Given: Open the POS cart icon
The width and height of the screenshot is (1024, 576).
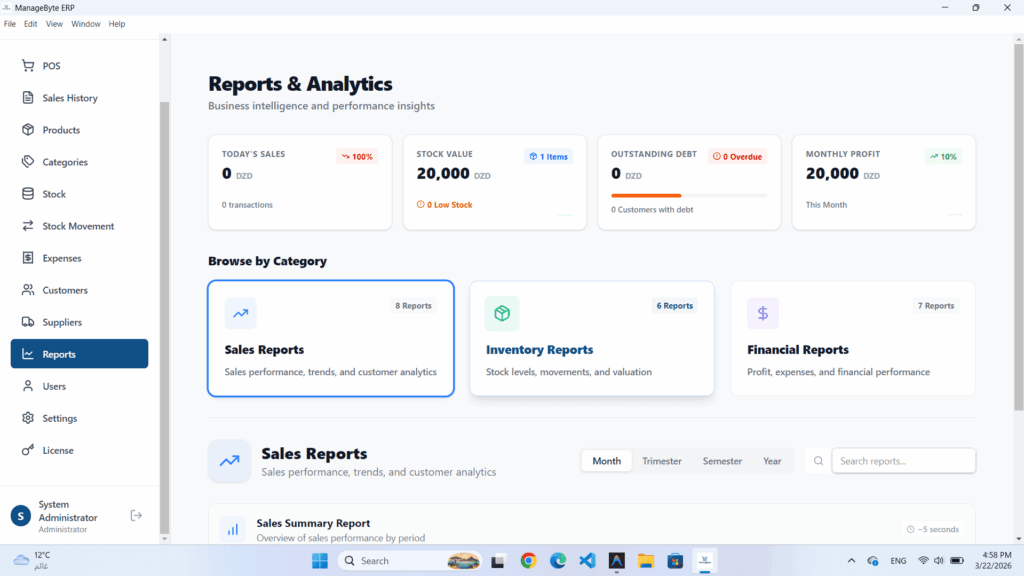Looking at the screenshot, I should point(27,65).
